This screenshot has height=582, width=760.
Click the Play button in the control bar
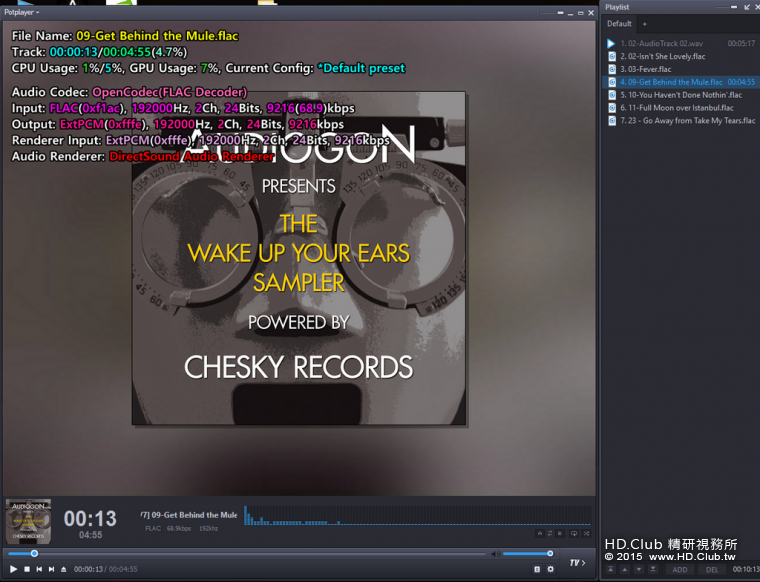pyautogui.click(x=13, y=569)
